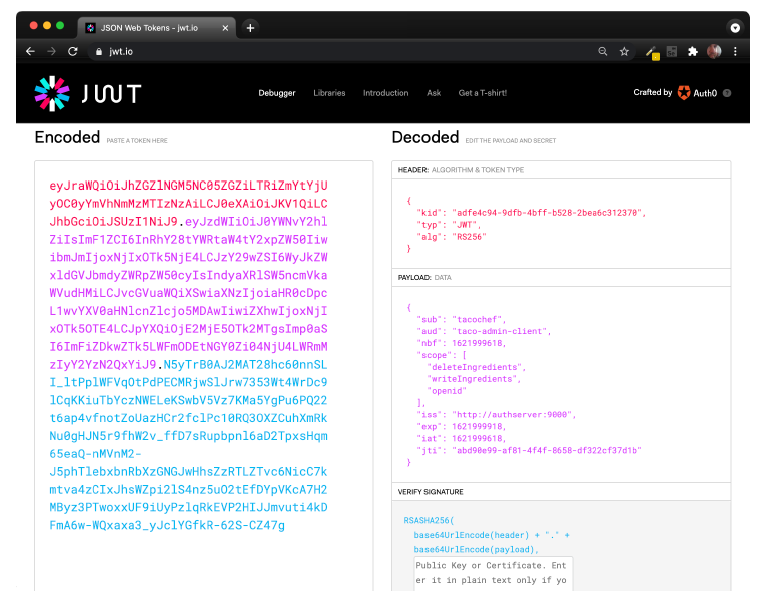
Task: Select the Debugger nav item
Action: point(277,93)
